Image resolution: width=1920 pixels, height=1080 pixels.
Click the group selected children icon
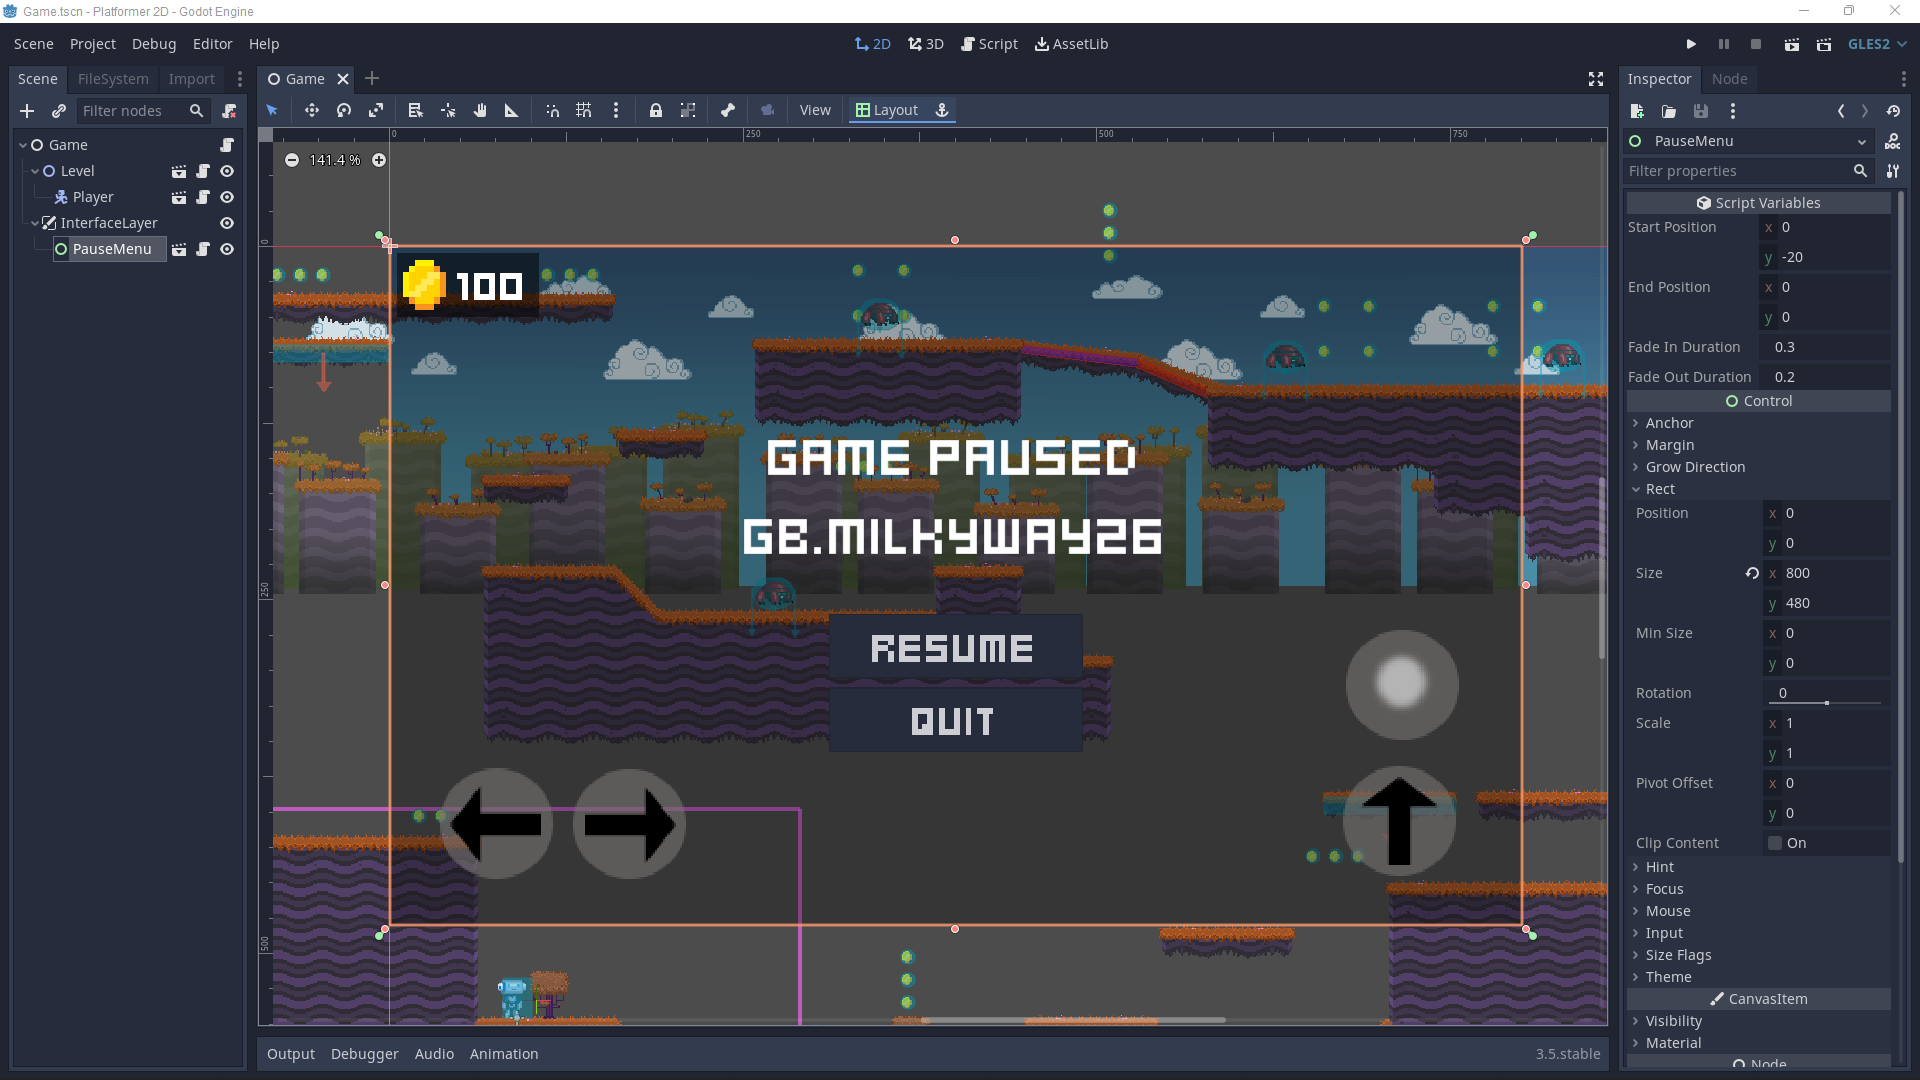tap(688, 111)
